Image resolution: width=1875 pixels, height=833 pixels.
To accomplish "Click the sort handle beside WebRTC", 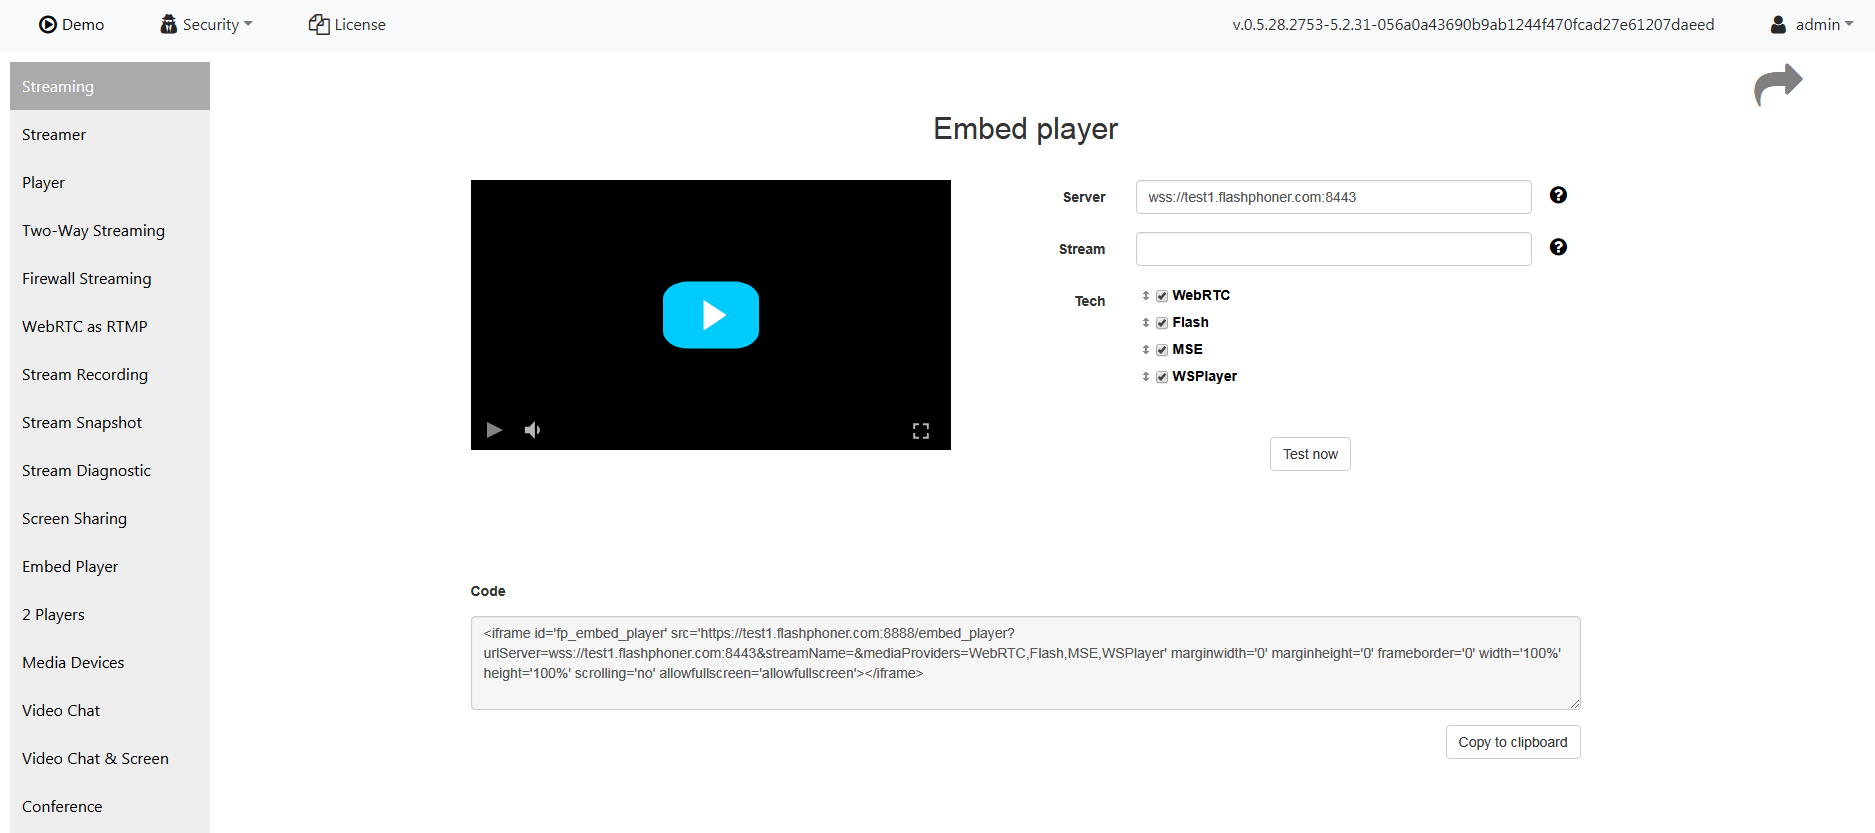I will (x=1146, y=296).
